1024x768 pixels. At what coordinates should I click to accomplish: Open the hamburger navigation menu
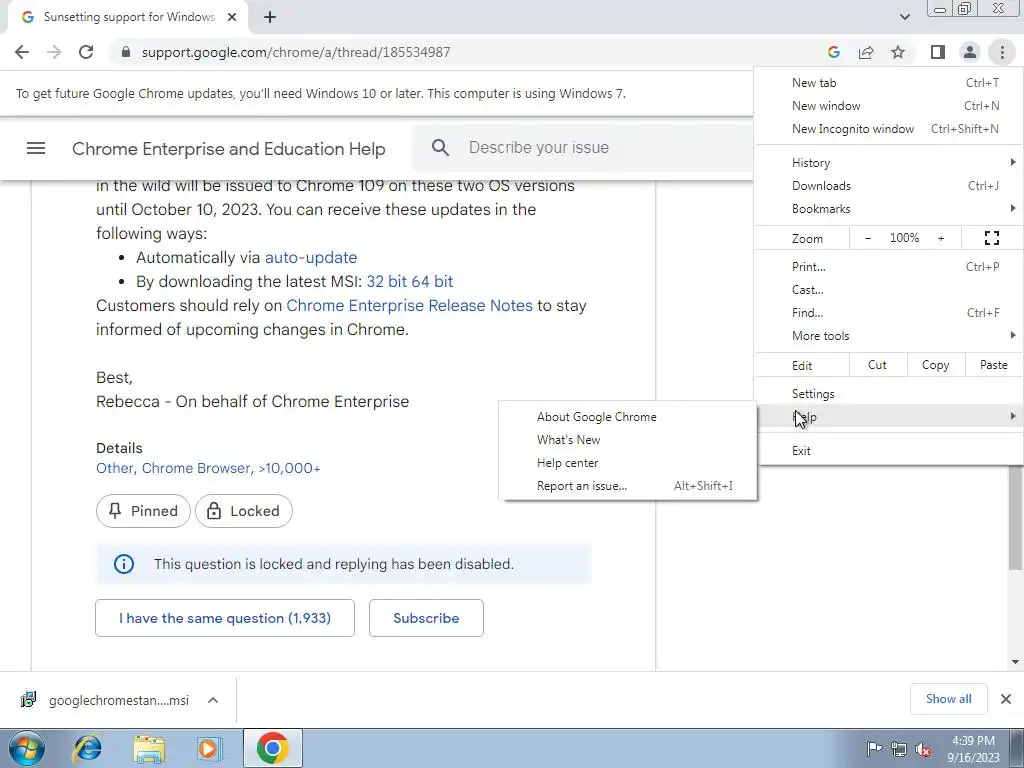[36, 148]
